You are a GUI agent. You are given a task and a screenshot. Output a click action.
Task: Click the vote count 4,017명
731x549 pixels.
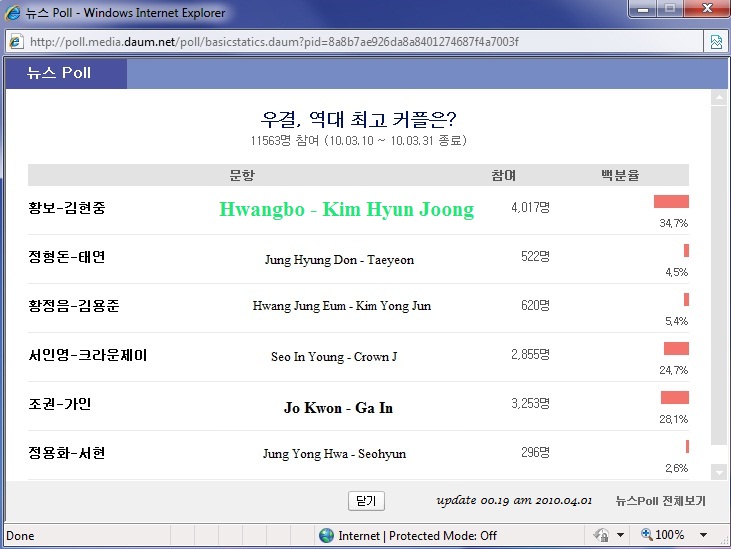point(531,207)
